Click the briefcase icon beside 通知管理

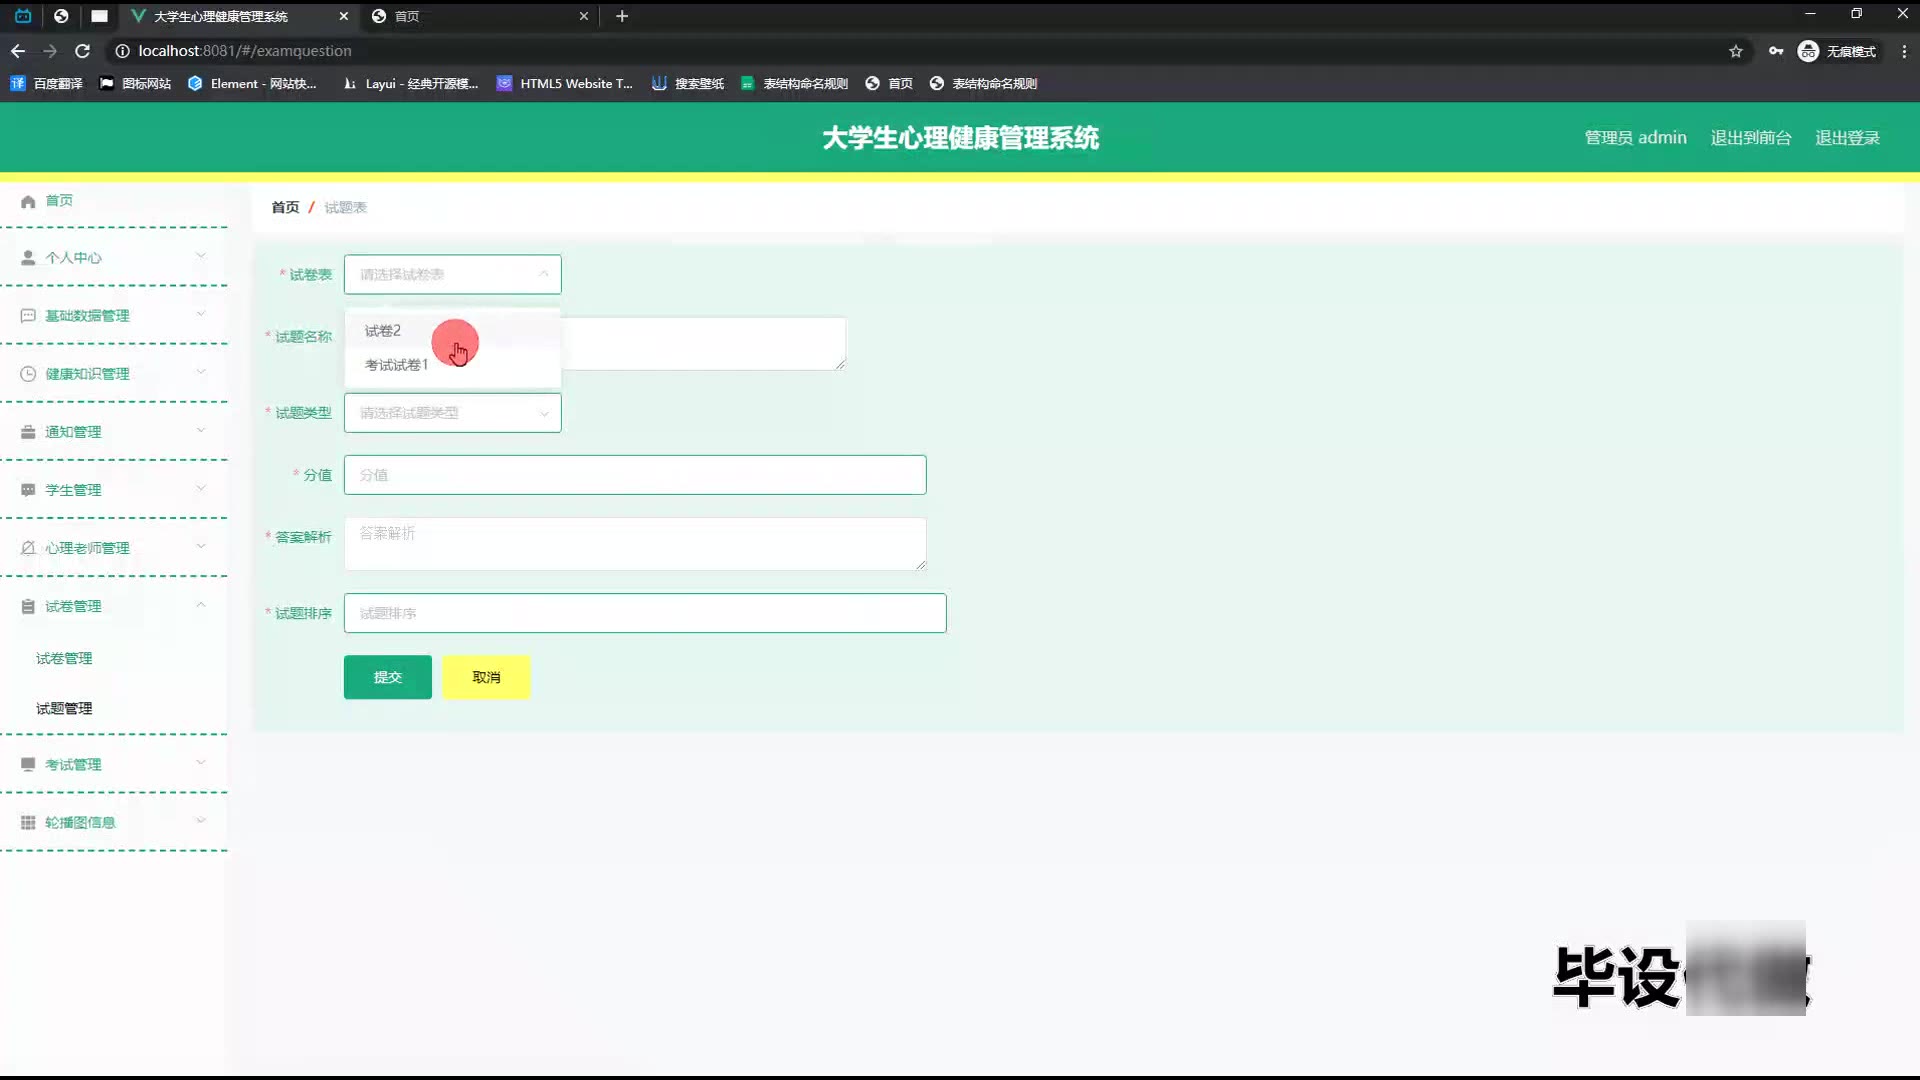[x=28, y=432]
